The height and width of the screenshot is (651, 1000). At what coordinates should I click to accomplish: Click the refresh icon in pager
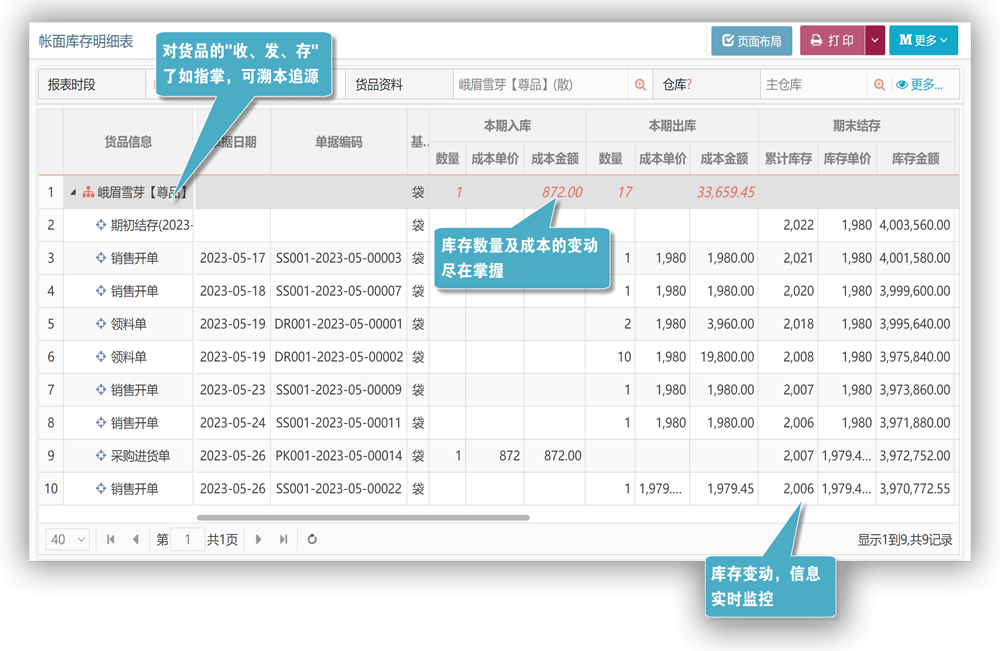point(312,539)
